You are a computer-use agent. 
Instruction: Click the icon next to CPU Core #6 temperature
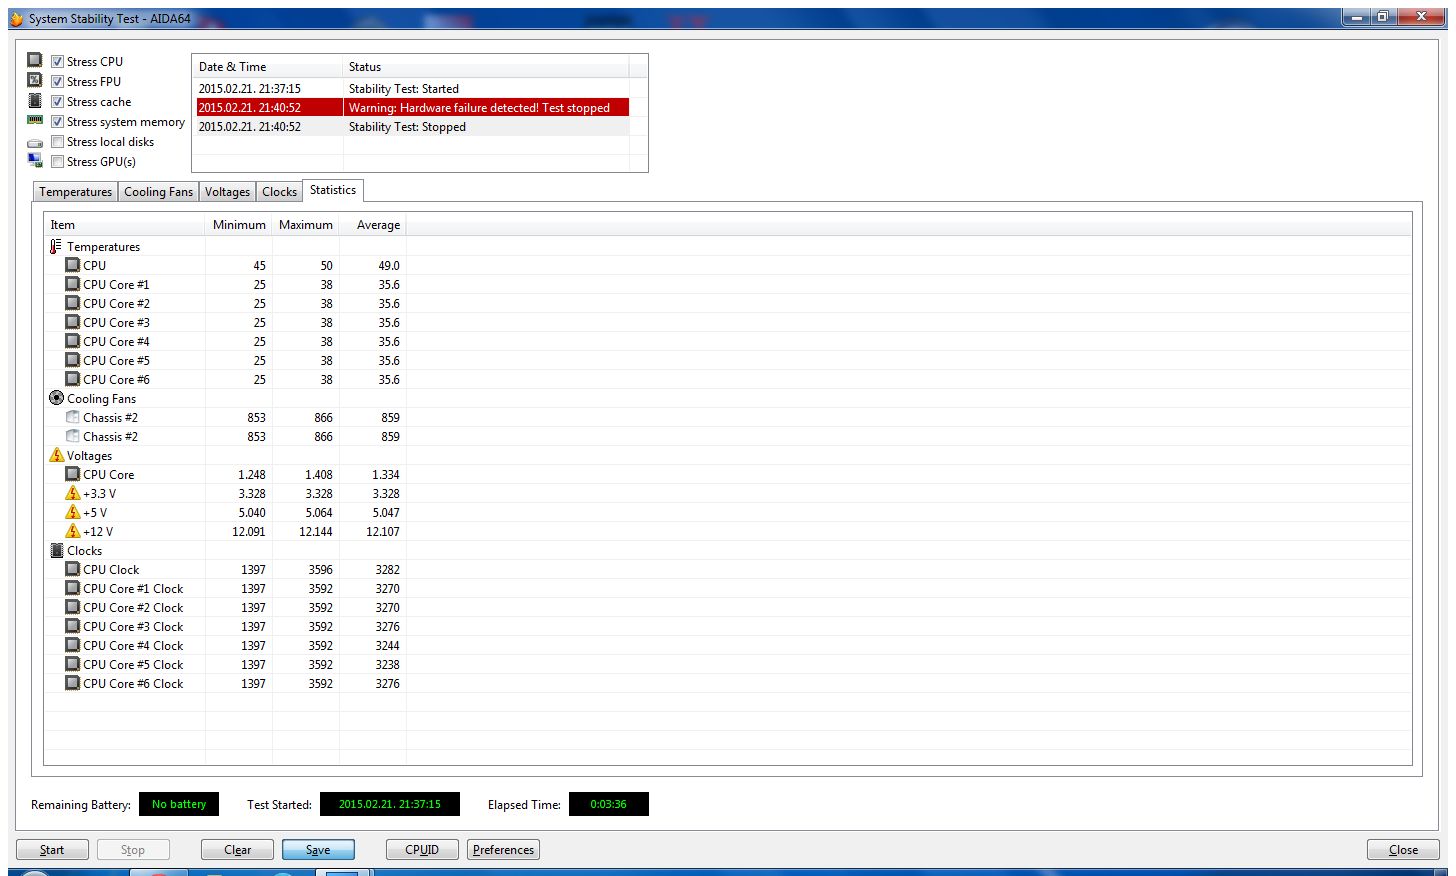(x=72, y=379)
